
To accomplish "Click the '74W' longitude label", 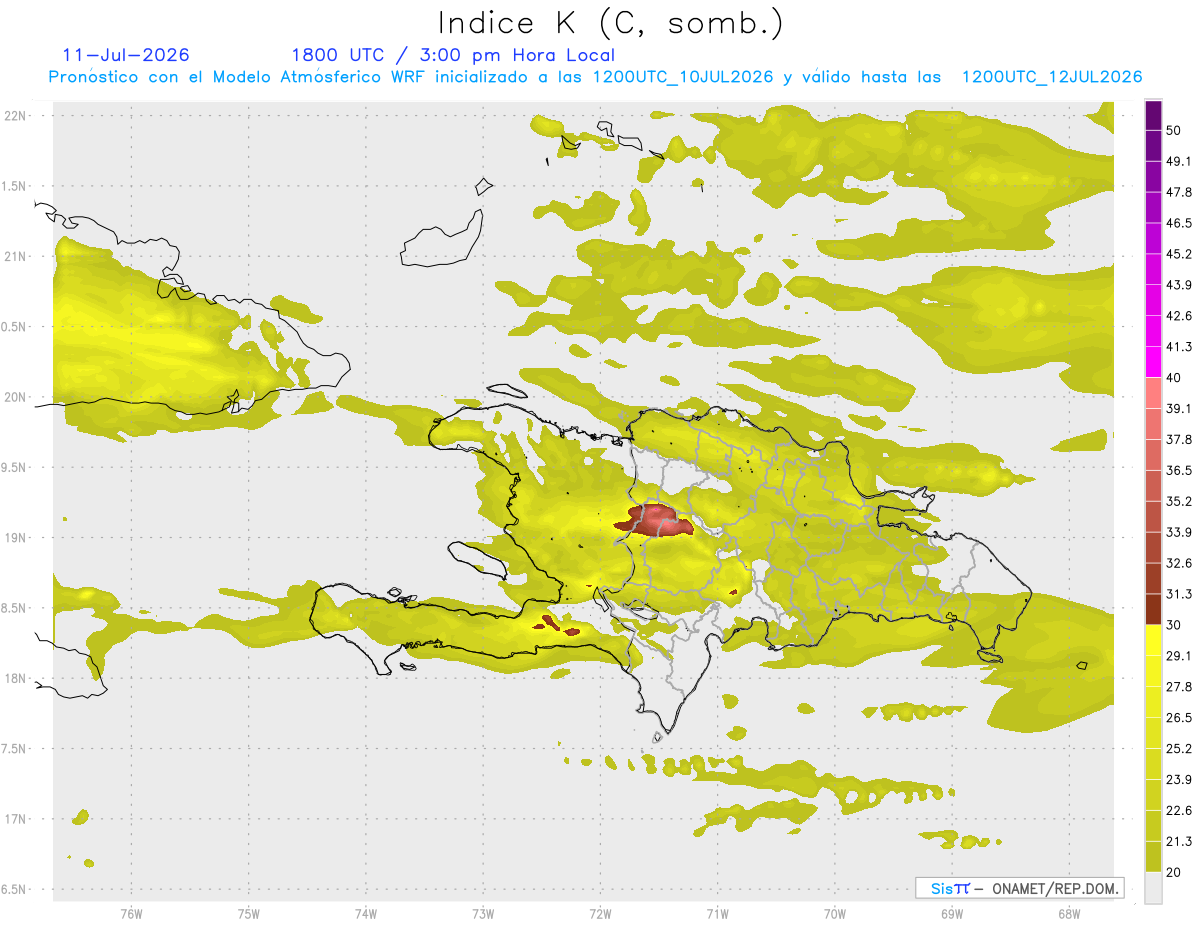I will pyautogui.click(x=366, y=913).
